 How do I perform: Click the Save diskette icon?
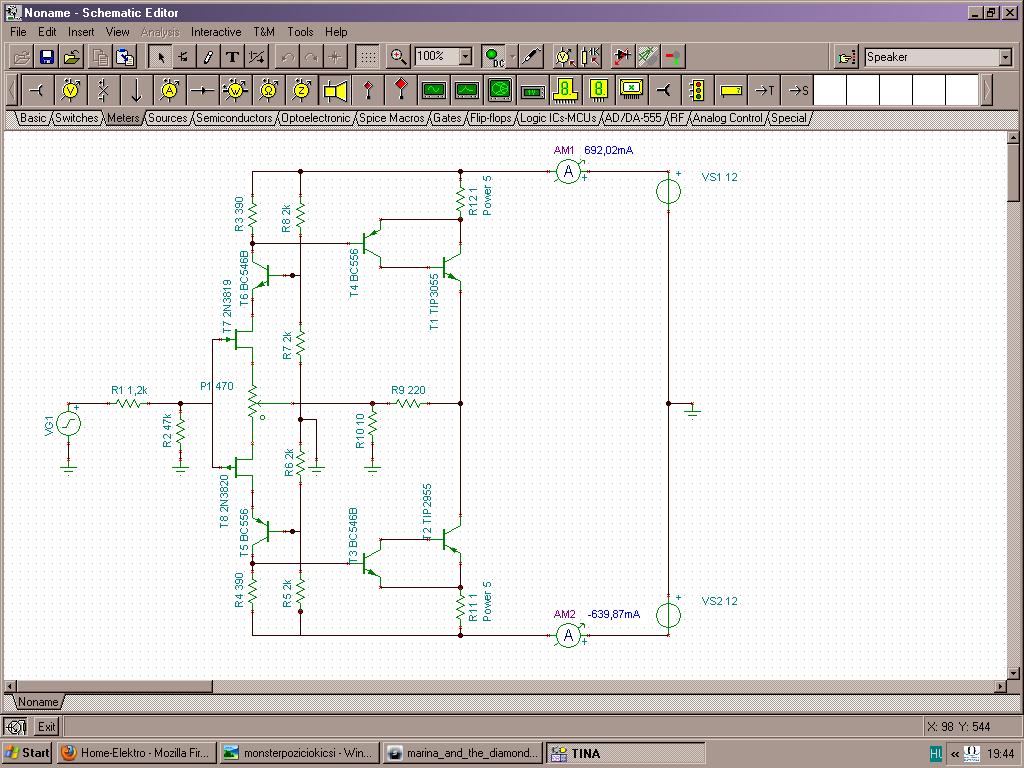click(46, 57)
